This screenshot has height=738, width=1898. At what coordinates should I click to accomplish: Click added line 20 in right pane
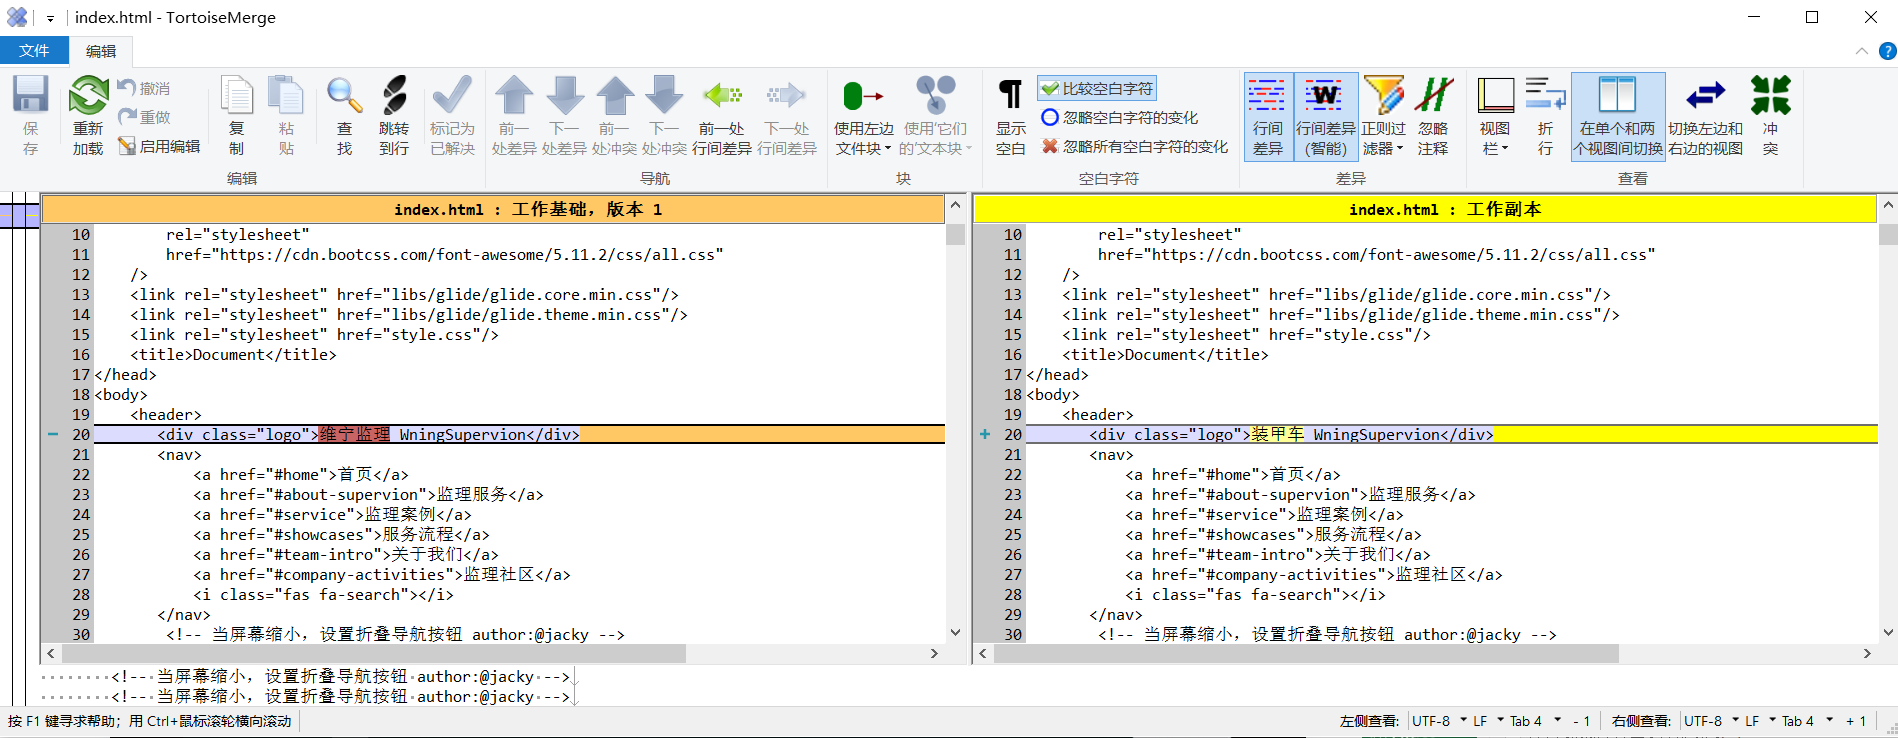[x=1451, y=434]
